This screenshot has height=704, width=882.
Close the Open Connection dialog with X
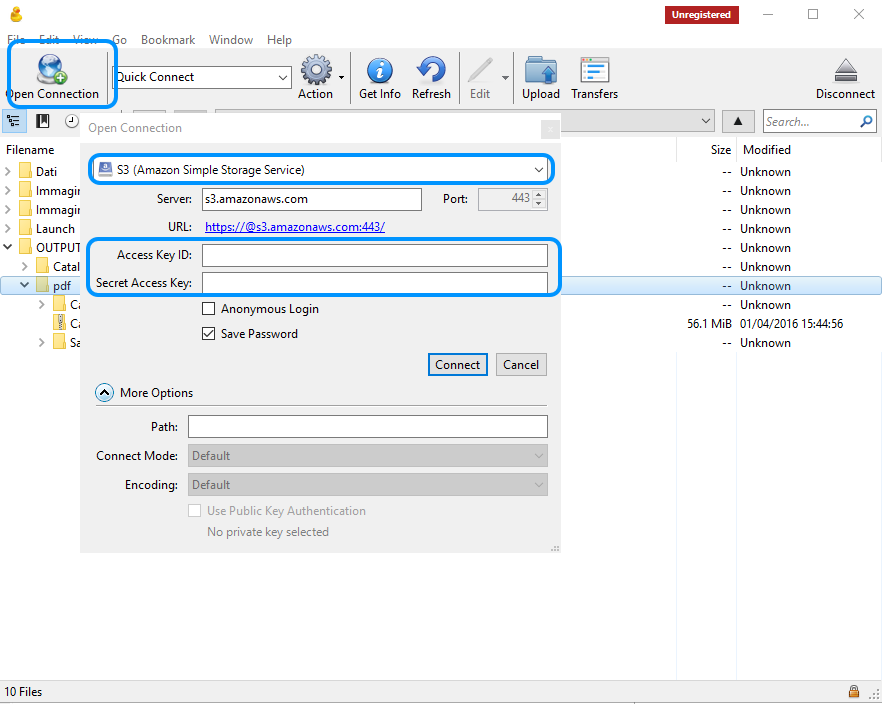(550, 129)
